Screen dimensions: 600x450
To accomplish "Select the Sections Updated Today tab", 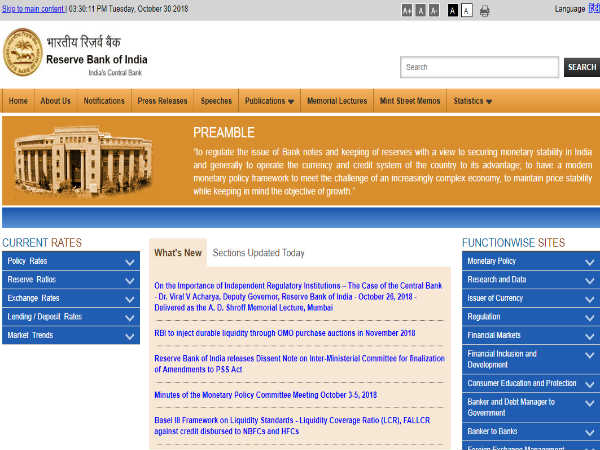I will [258, 253].
